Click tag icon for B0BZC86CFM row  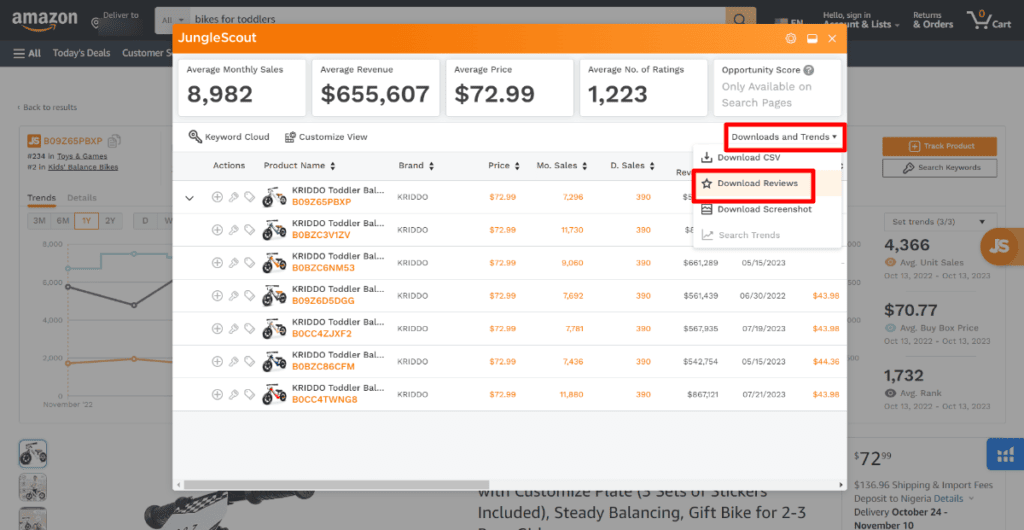coord(249,361)
